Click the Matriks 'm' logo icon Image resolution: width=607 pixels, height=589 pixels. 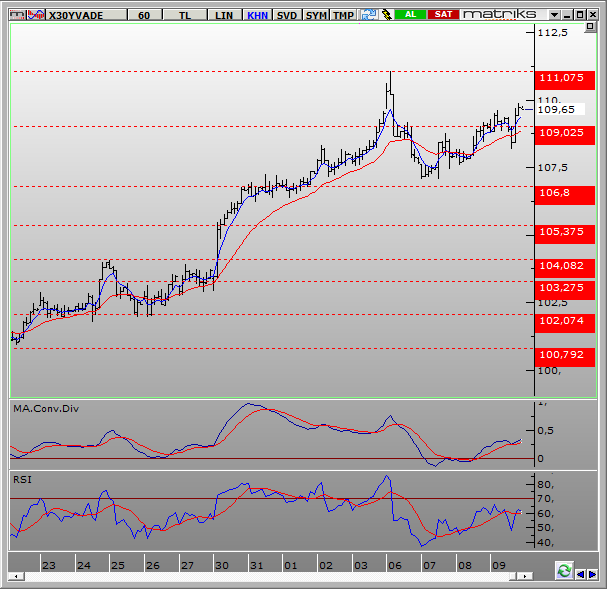click(17, 15)
